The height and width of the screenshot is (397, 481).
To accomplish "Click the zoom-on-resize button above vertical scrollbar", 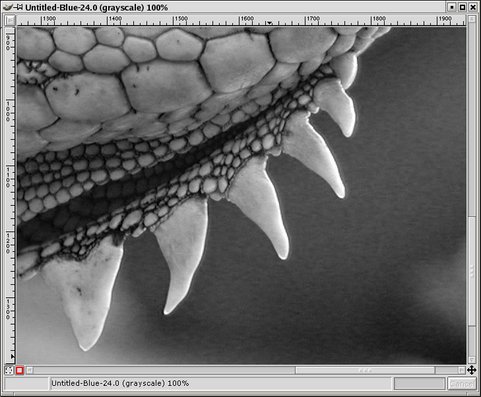I will [472, 19].
